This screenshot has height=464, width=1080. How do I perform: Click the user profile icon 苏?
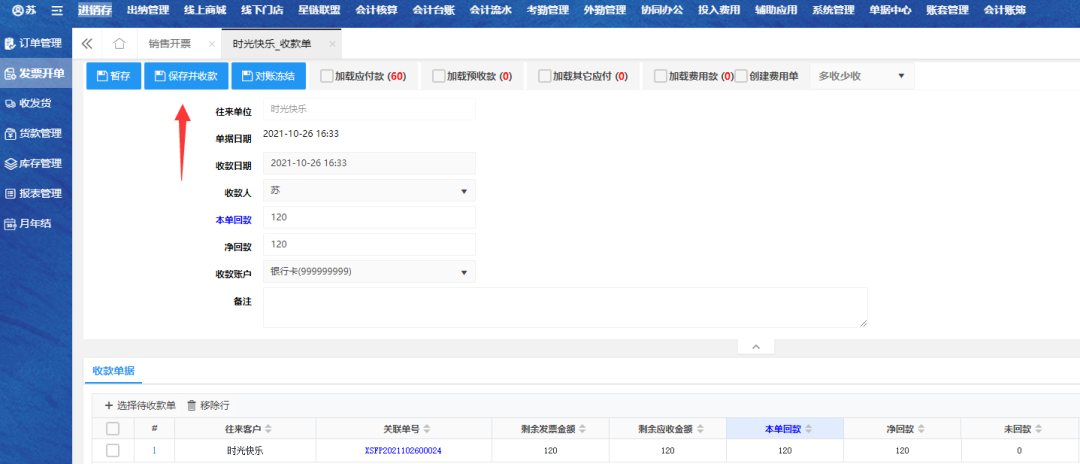click(24, 10)
